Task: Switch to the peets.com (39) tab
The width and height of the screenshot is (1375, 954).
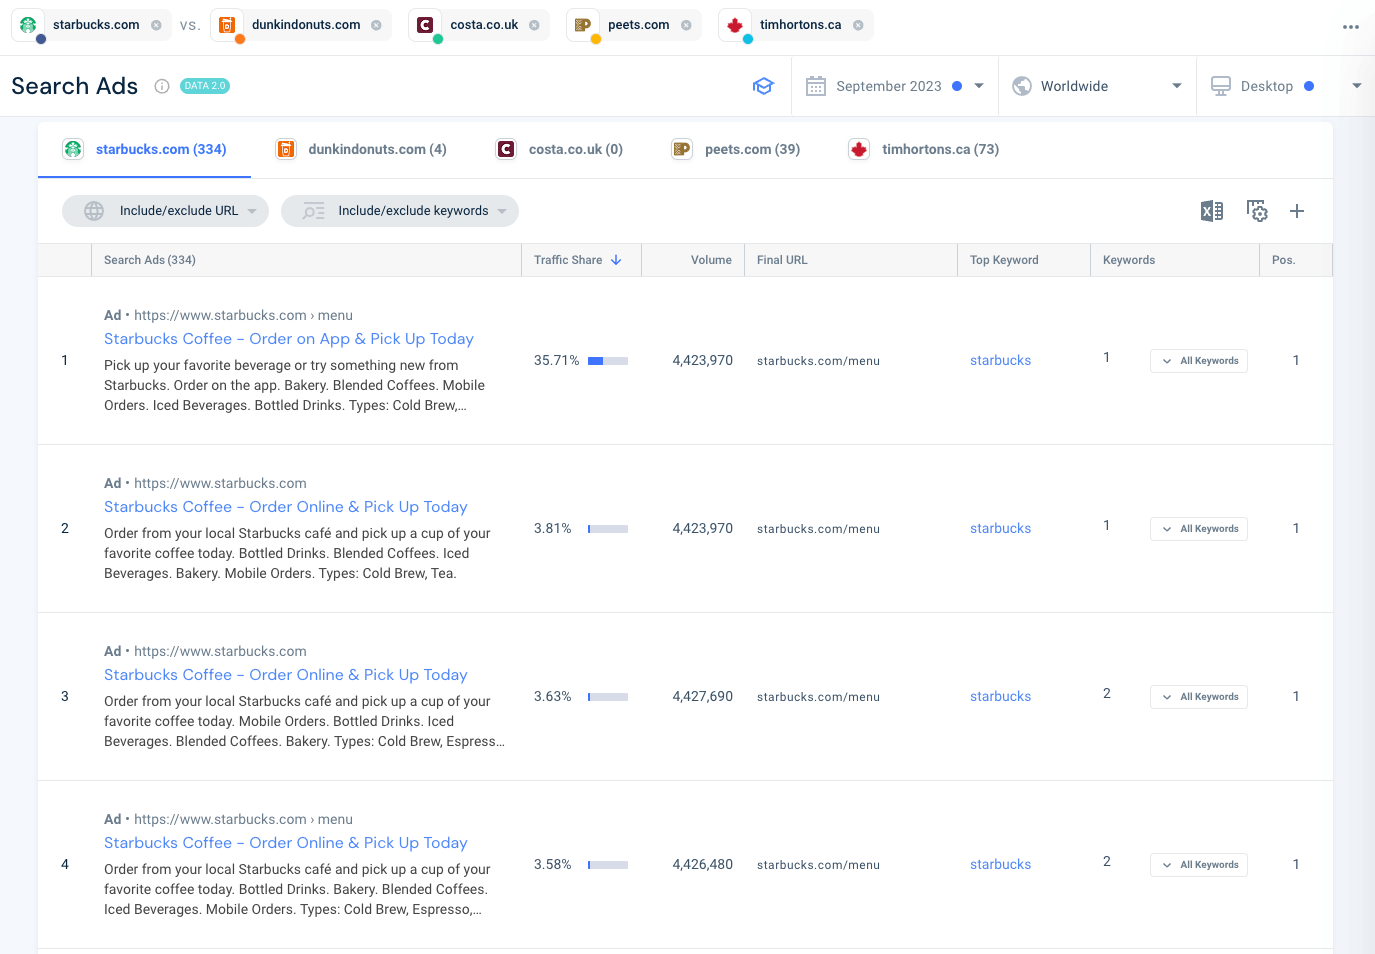Action: (x=736, y=149)
